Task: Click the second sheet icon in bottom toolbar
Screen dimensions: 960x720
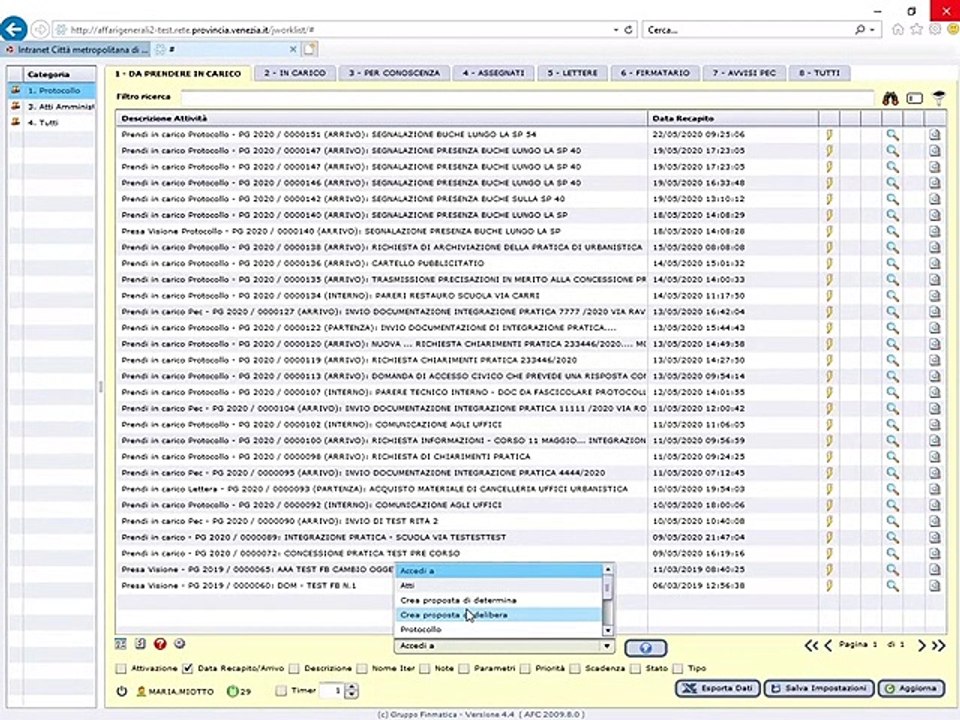Action: tap(140, 644)
